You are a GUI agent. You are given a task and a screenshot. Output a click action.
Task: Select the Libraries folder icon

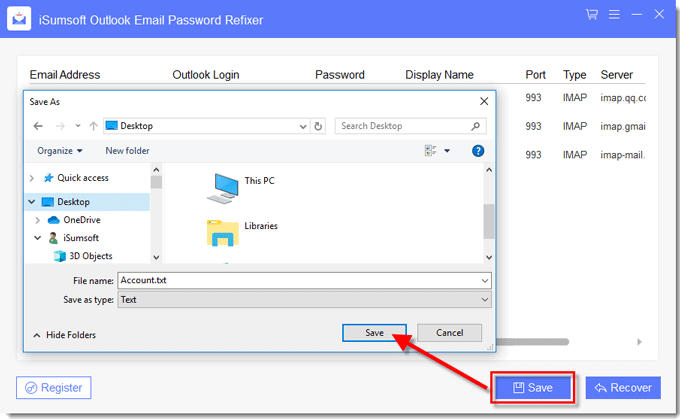pos(222,233)
